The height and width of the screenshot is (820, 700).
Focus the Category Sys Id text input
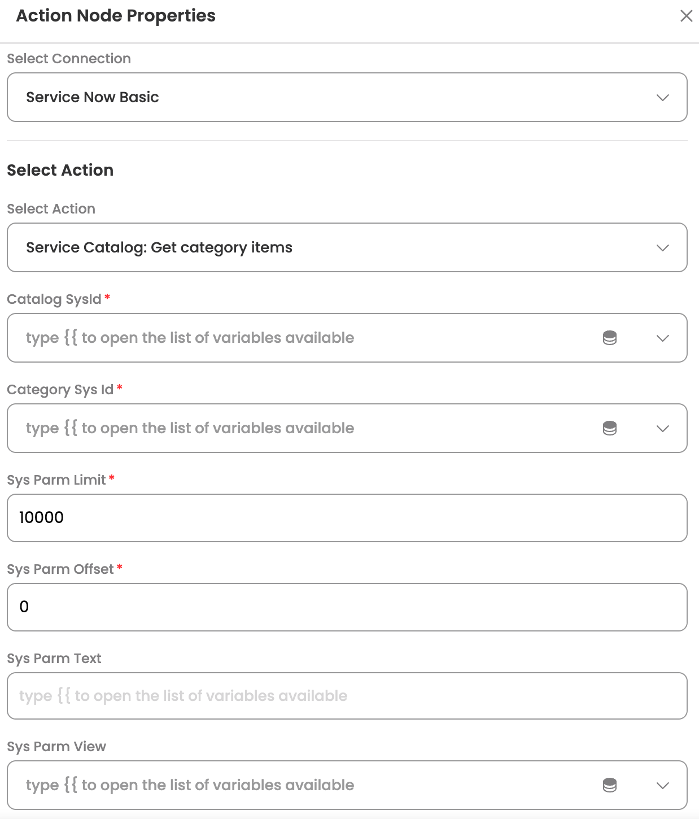coord(303,428)
